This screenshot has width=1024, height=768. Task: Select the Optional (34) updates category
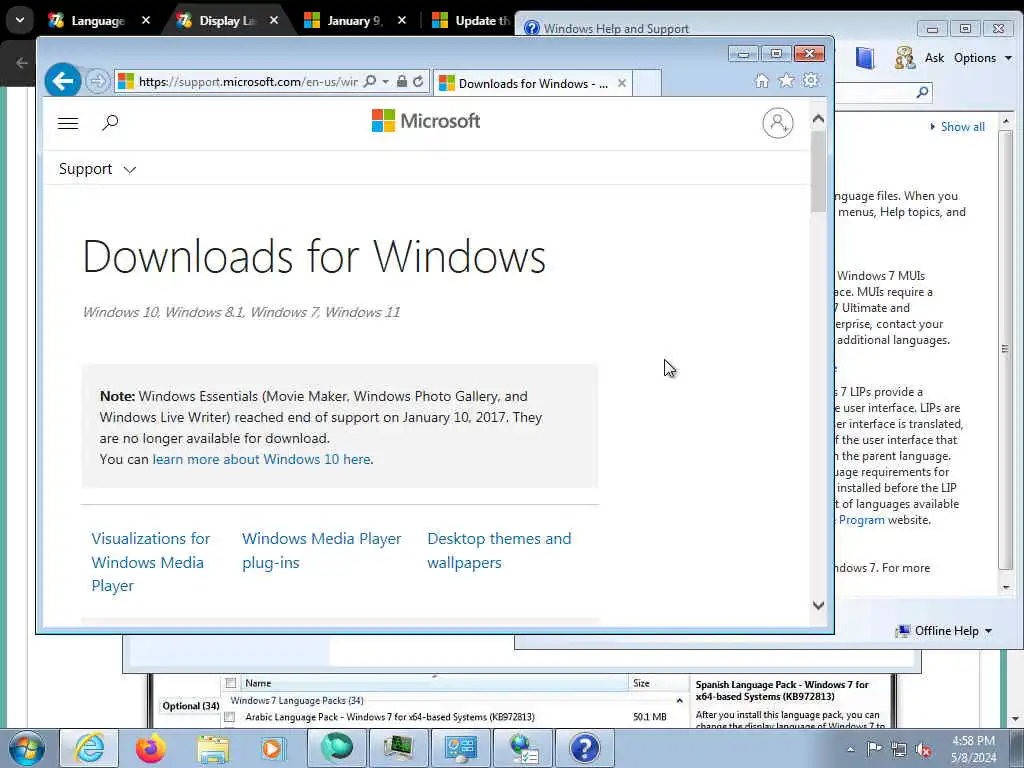pyautogui.click(x=191, y=706)
